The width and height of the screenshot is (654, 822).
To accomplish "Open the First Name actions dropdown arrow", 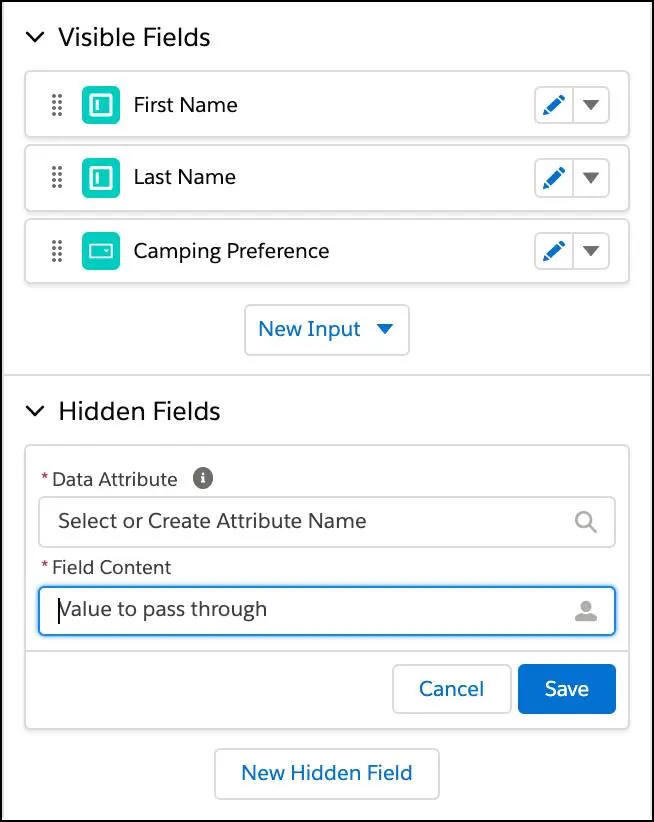I will (591, 105).
